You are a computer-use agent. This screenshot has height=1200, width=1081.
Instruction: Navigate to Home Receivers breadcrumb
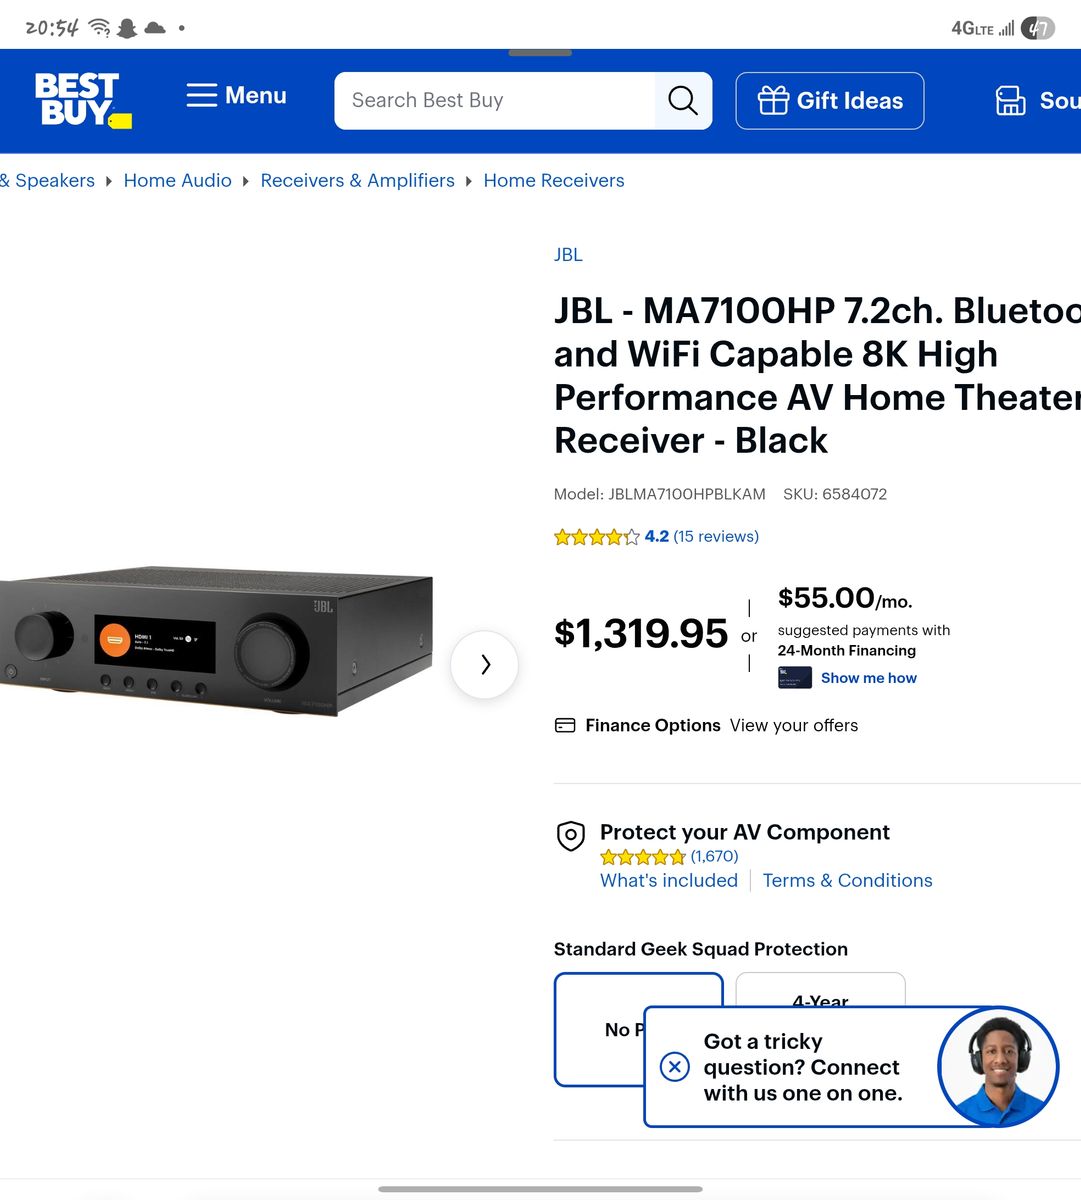(554, 181)
